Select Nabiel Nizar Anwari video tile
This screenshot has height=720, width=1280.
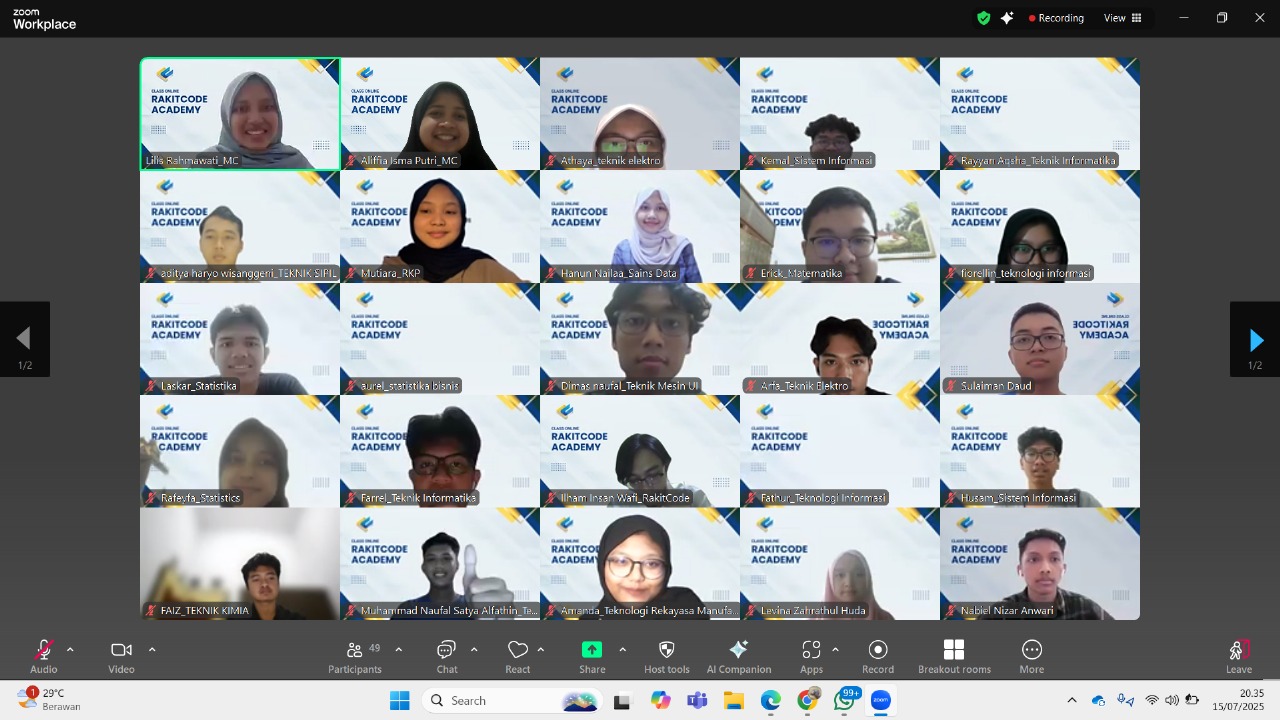tap(1040, 564)
